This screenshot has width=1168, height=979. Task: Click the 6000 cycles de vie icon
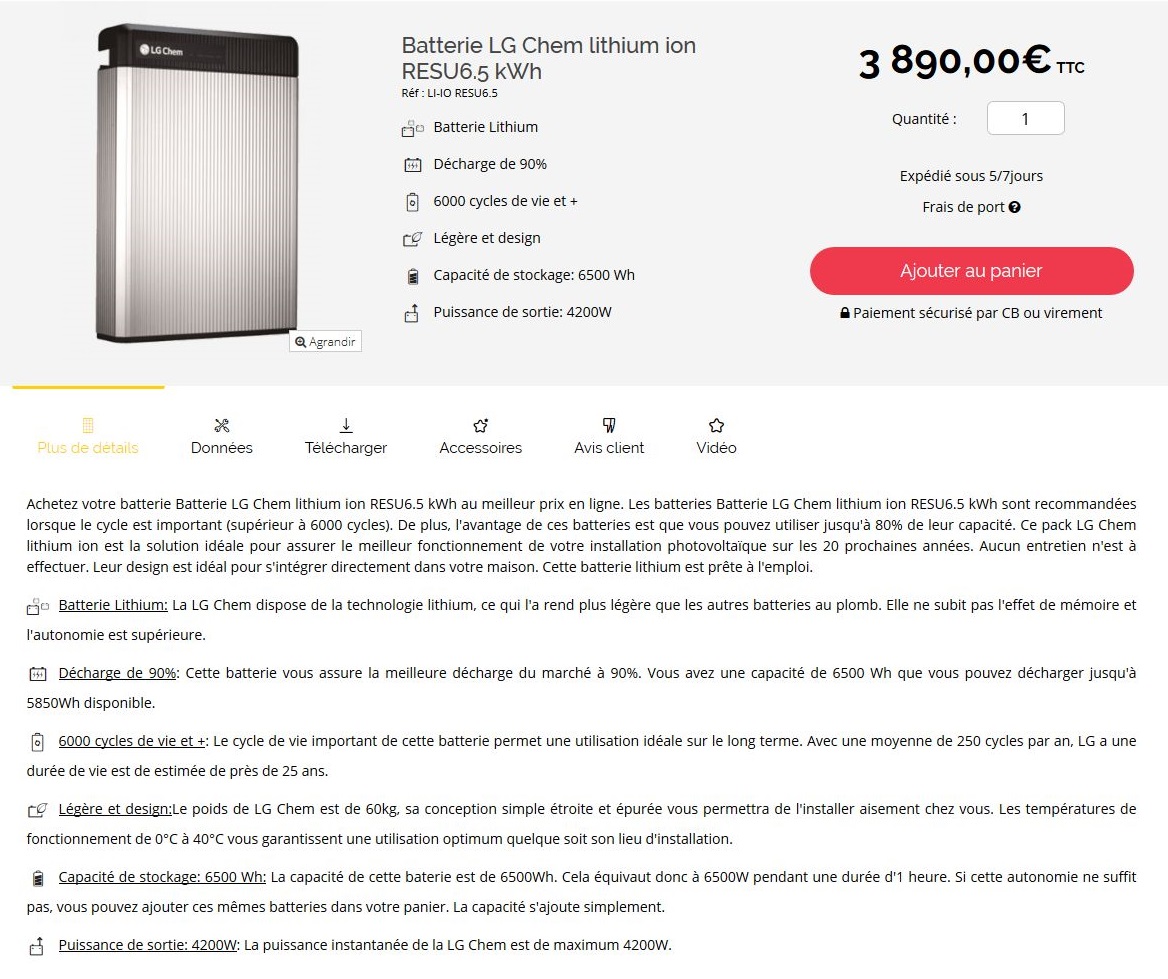(412, 202)
